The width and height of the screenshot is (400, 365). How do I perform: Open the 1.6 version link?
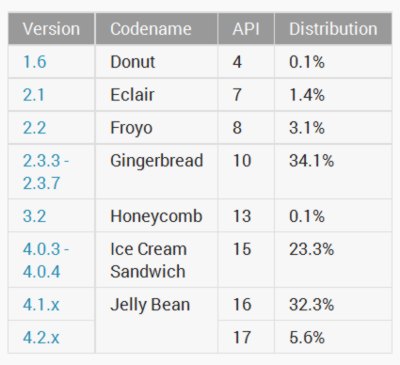click(x=34, y=62)
